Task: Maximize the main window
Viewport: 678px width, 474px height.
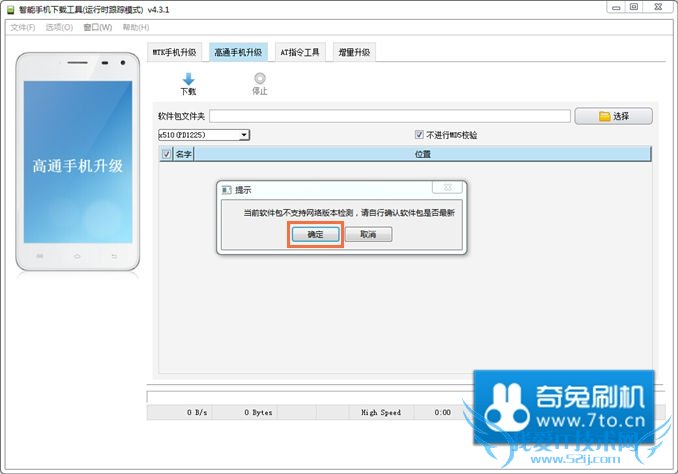Action: click(x=634, y=7)
